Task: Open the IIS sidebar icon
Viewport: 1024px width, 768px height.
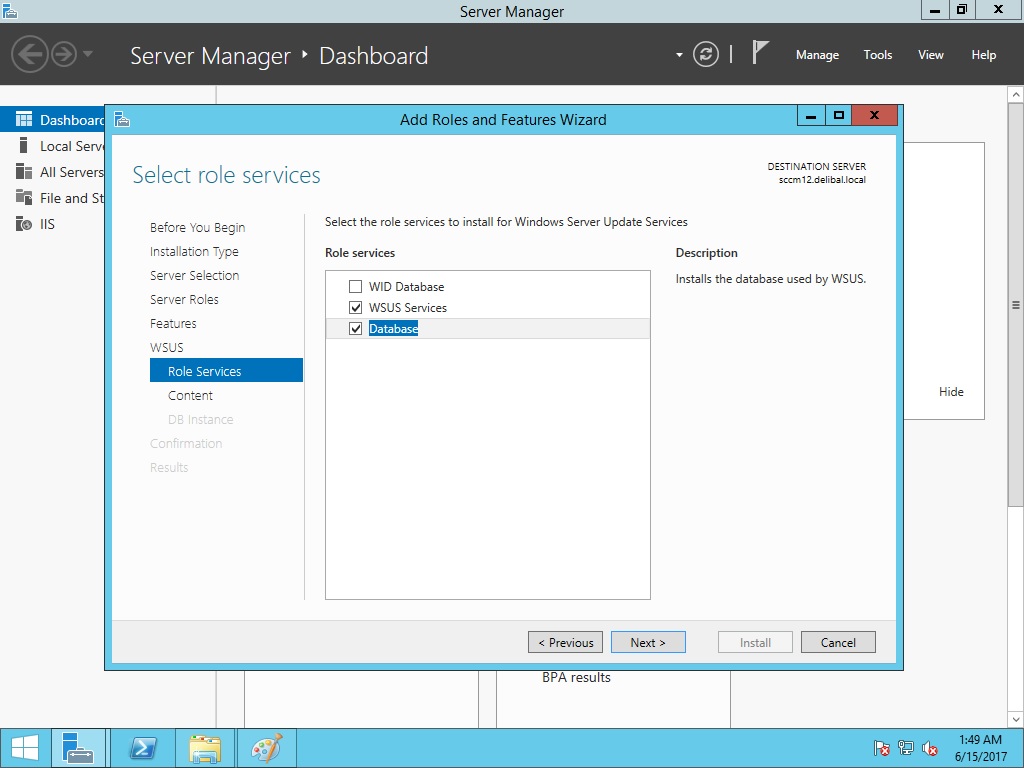Action: point(24,224)
